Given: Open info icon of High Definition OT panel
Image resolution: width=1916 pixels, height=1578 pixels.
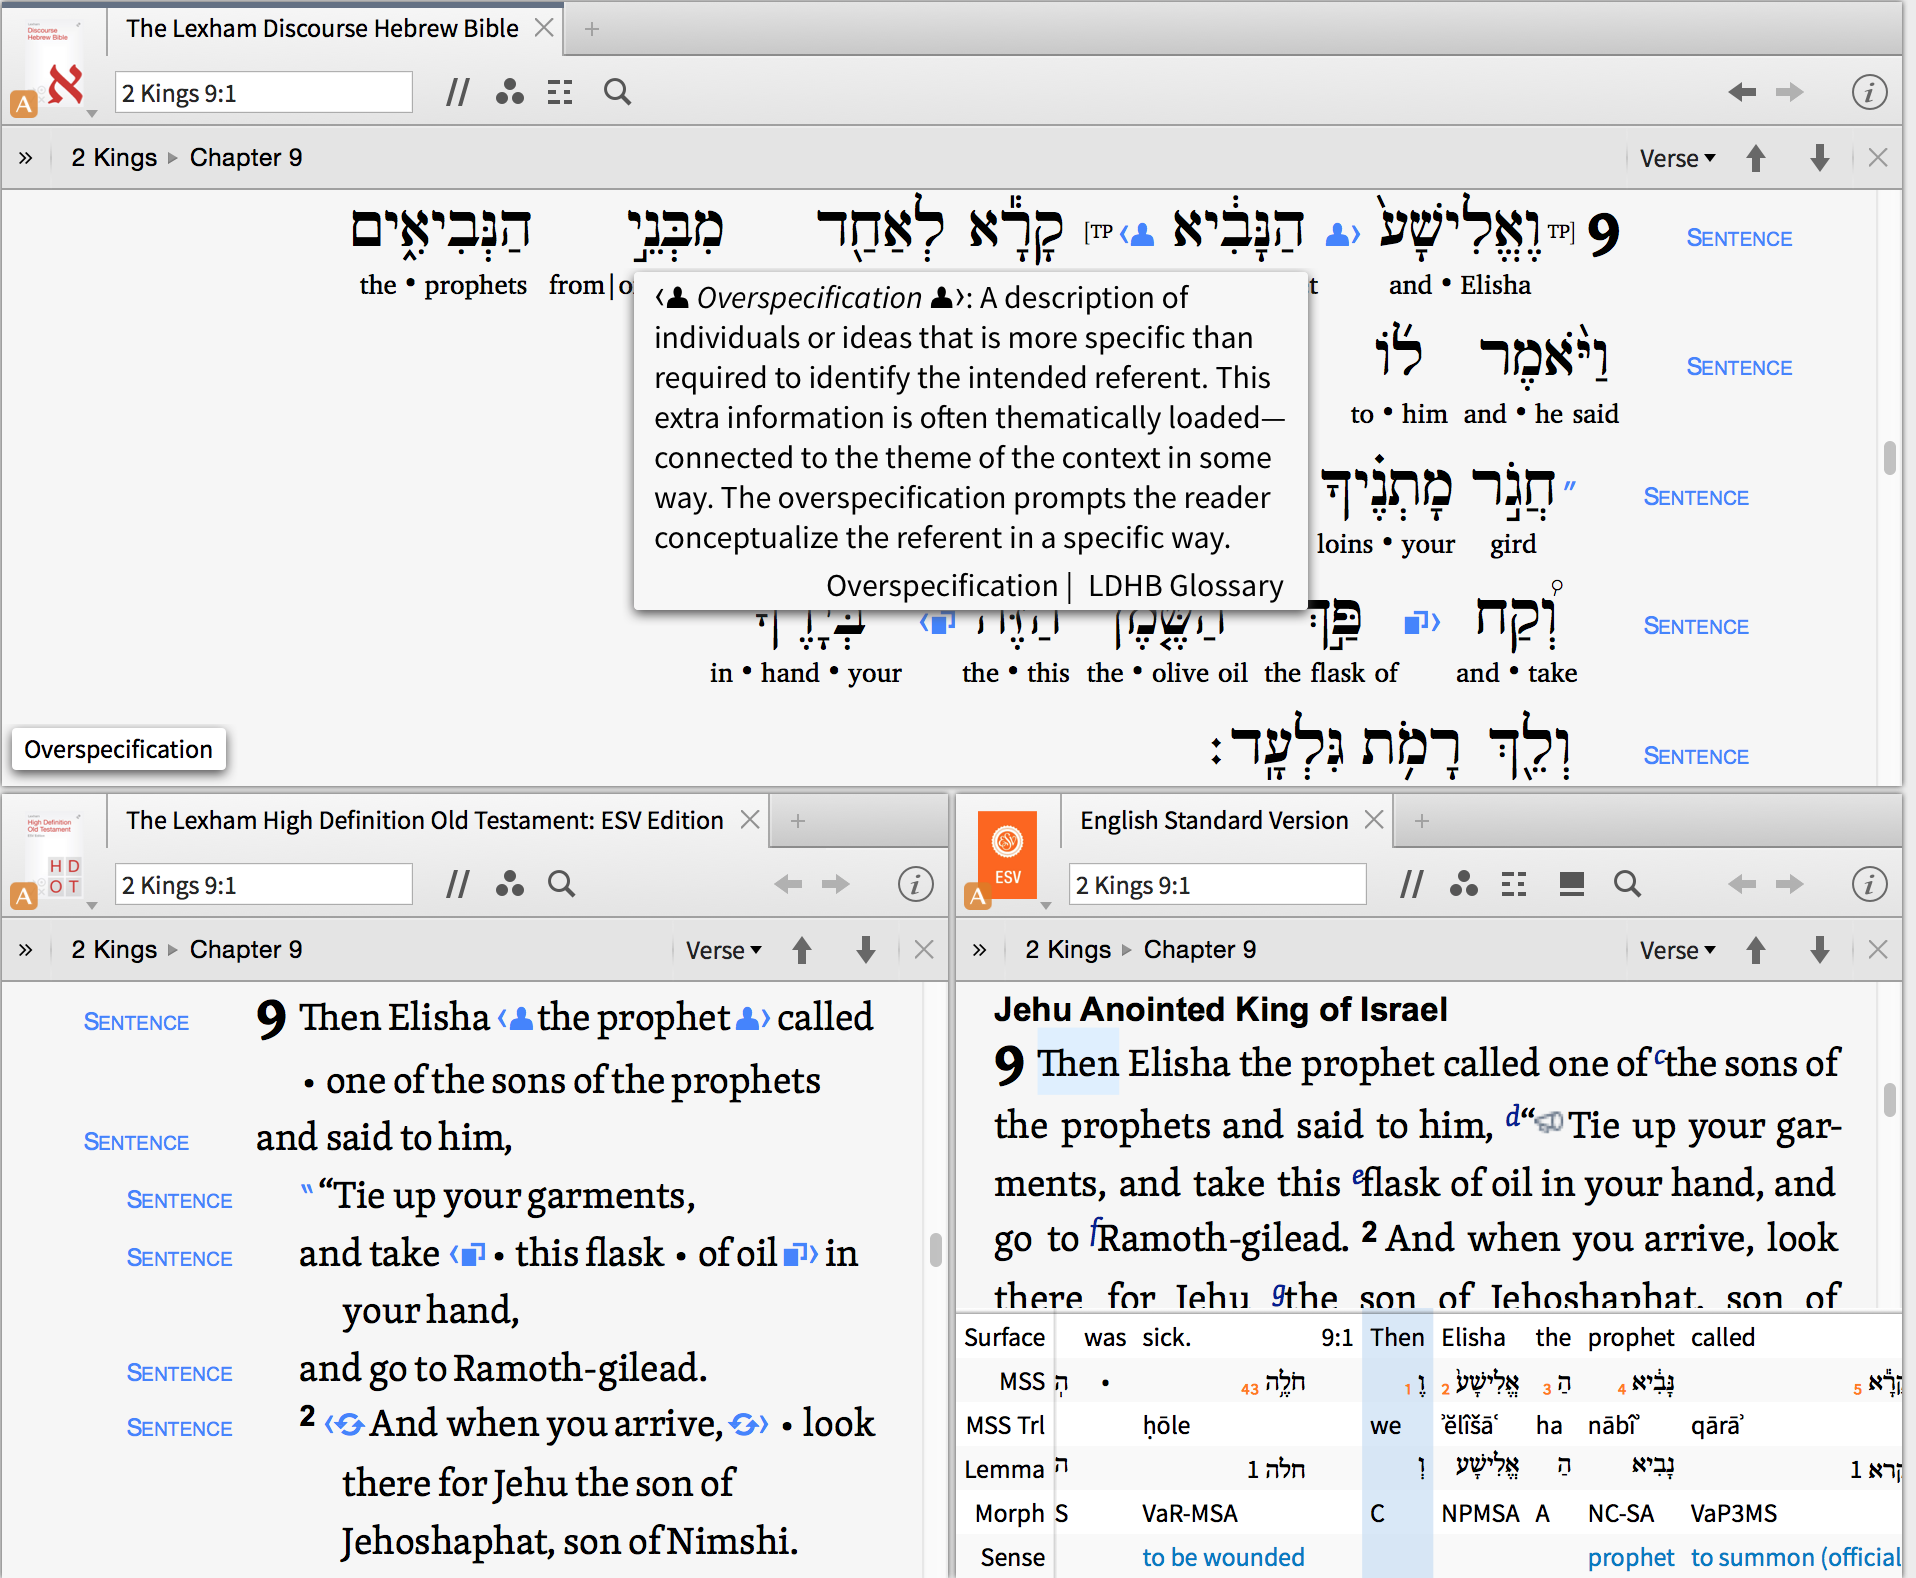Looking at the screenshot, I should pyautogui.click(x=915, y=884).
